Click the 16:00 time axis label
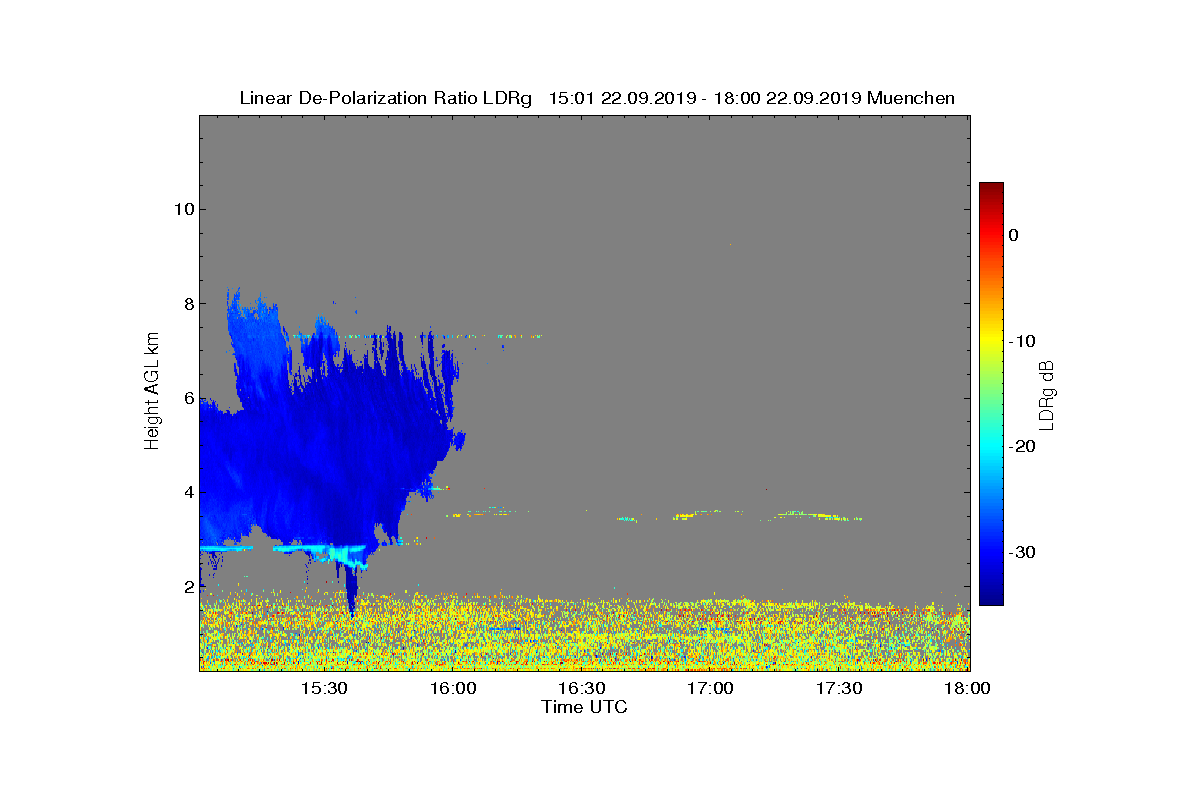 [453, 688]
